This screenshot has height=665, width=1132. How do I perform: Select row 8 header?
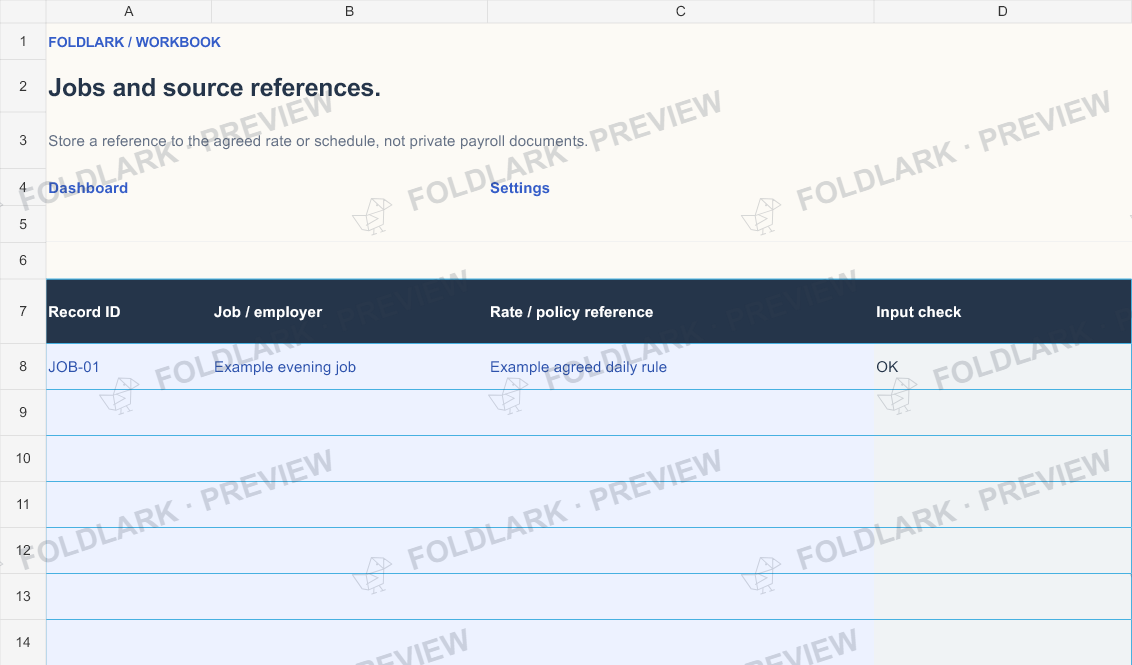23,366
